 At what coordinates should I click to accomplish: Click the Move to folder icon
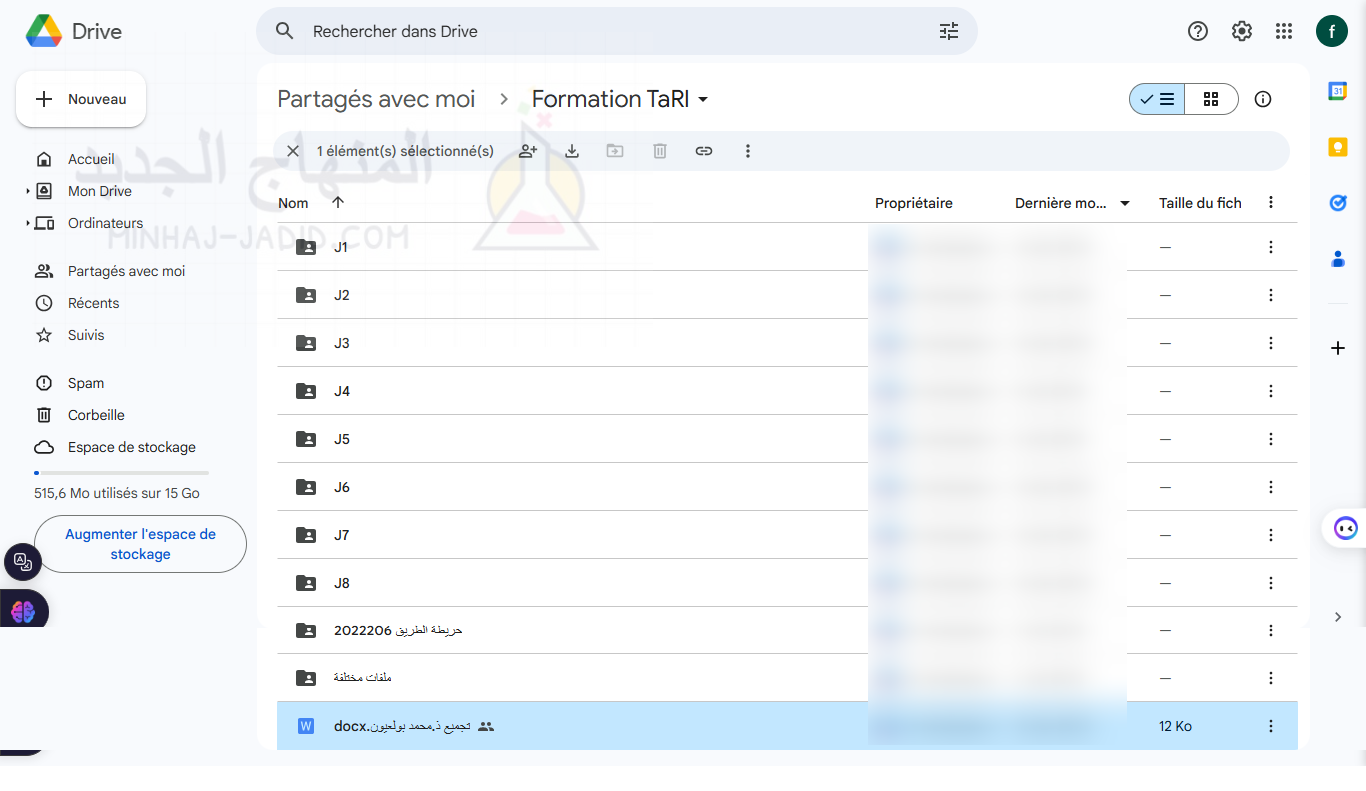click(615, 151)
